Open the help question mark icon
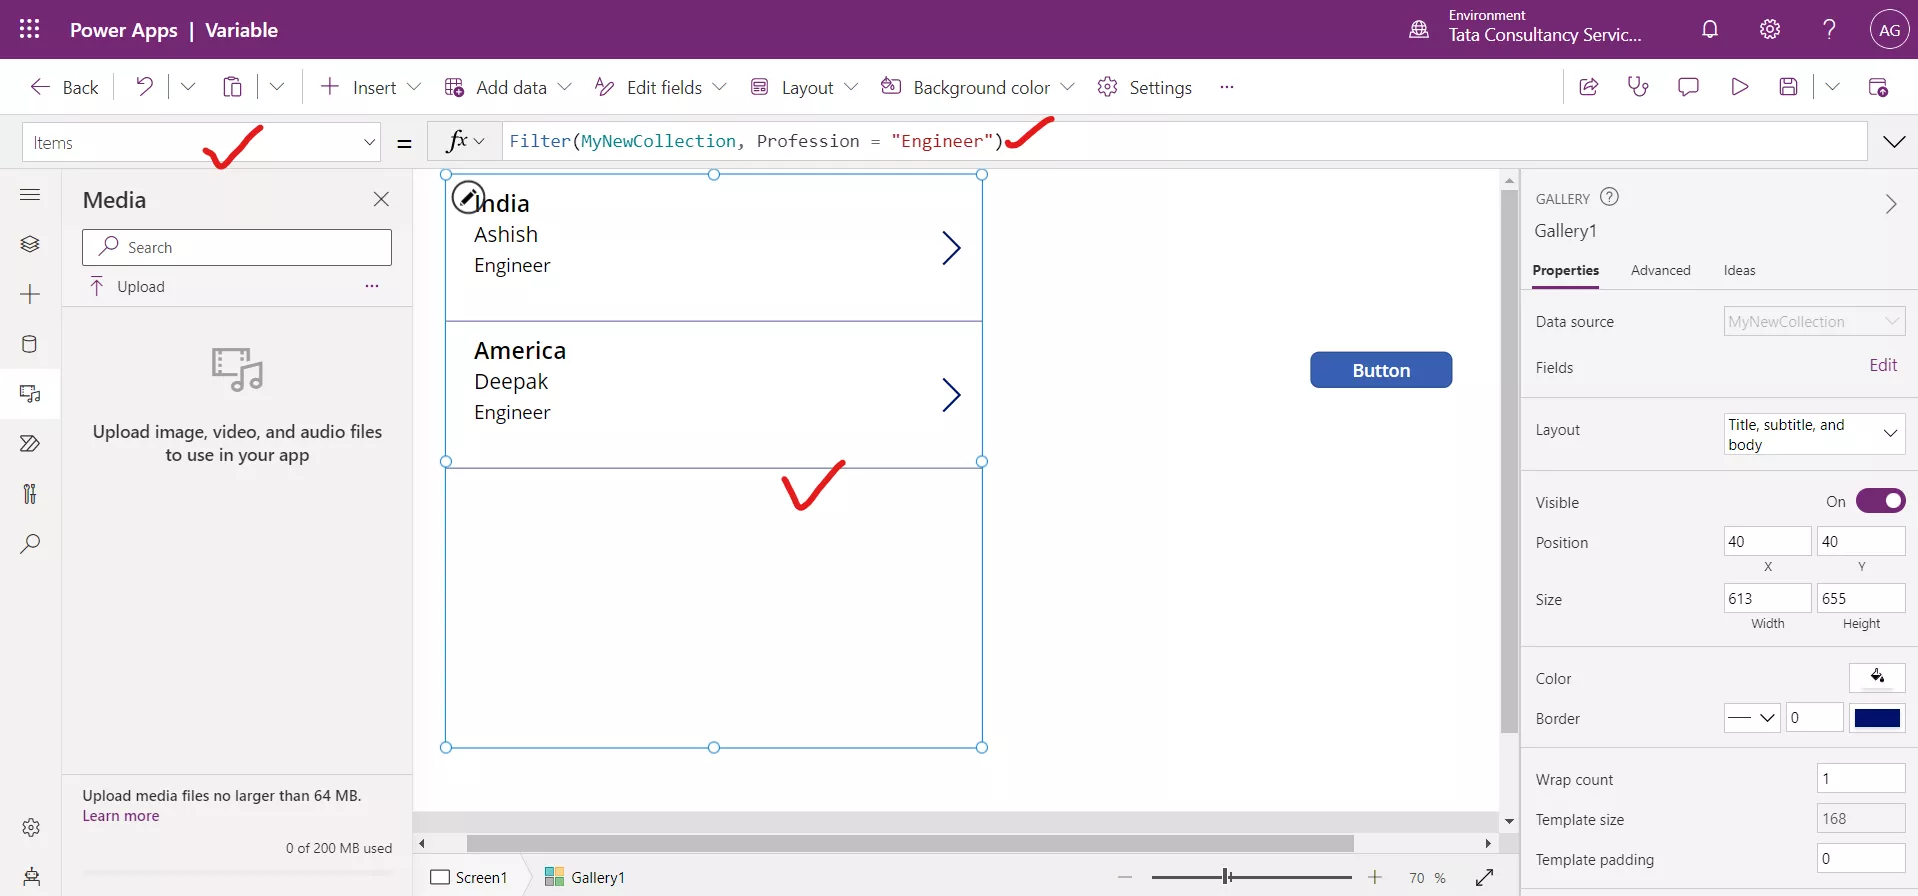Image resolution: width=1918 pixels, height=896 pixels. tap(1829, 29)
